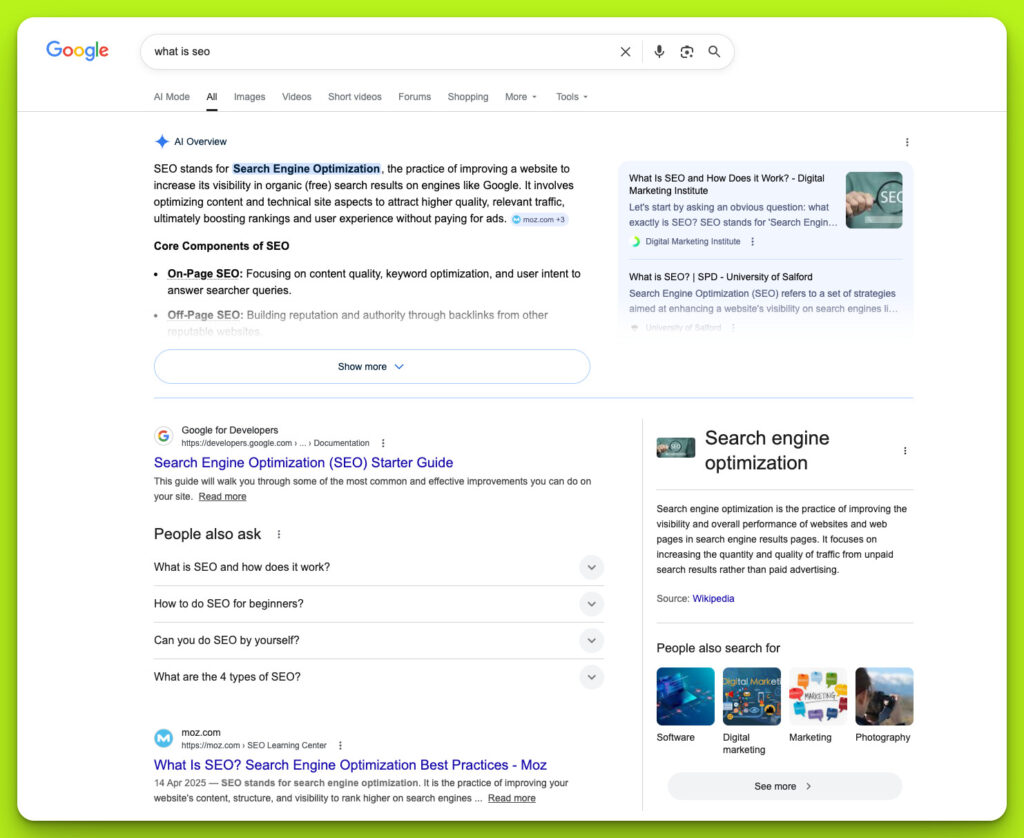Activate voice search via the microphone icon
The height and width of the screenshot is (838, 1024).
coord(659,51)
